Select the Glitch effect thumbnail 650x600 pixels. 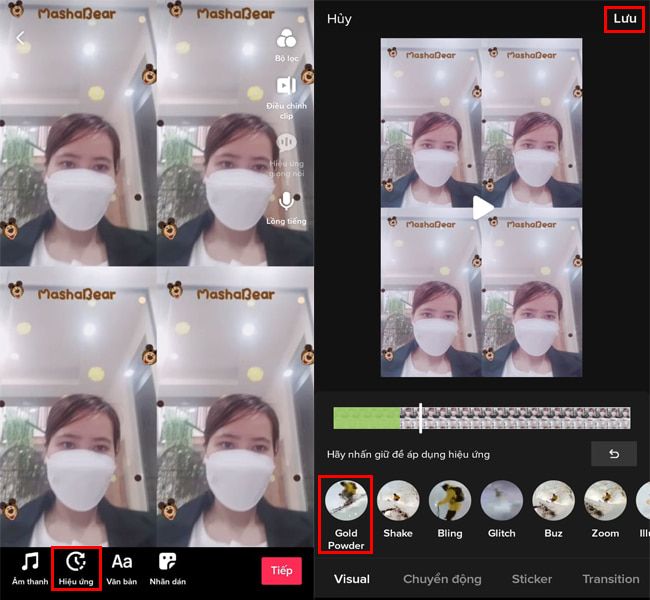point(501,501)
